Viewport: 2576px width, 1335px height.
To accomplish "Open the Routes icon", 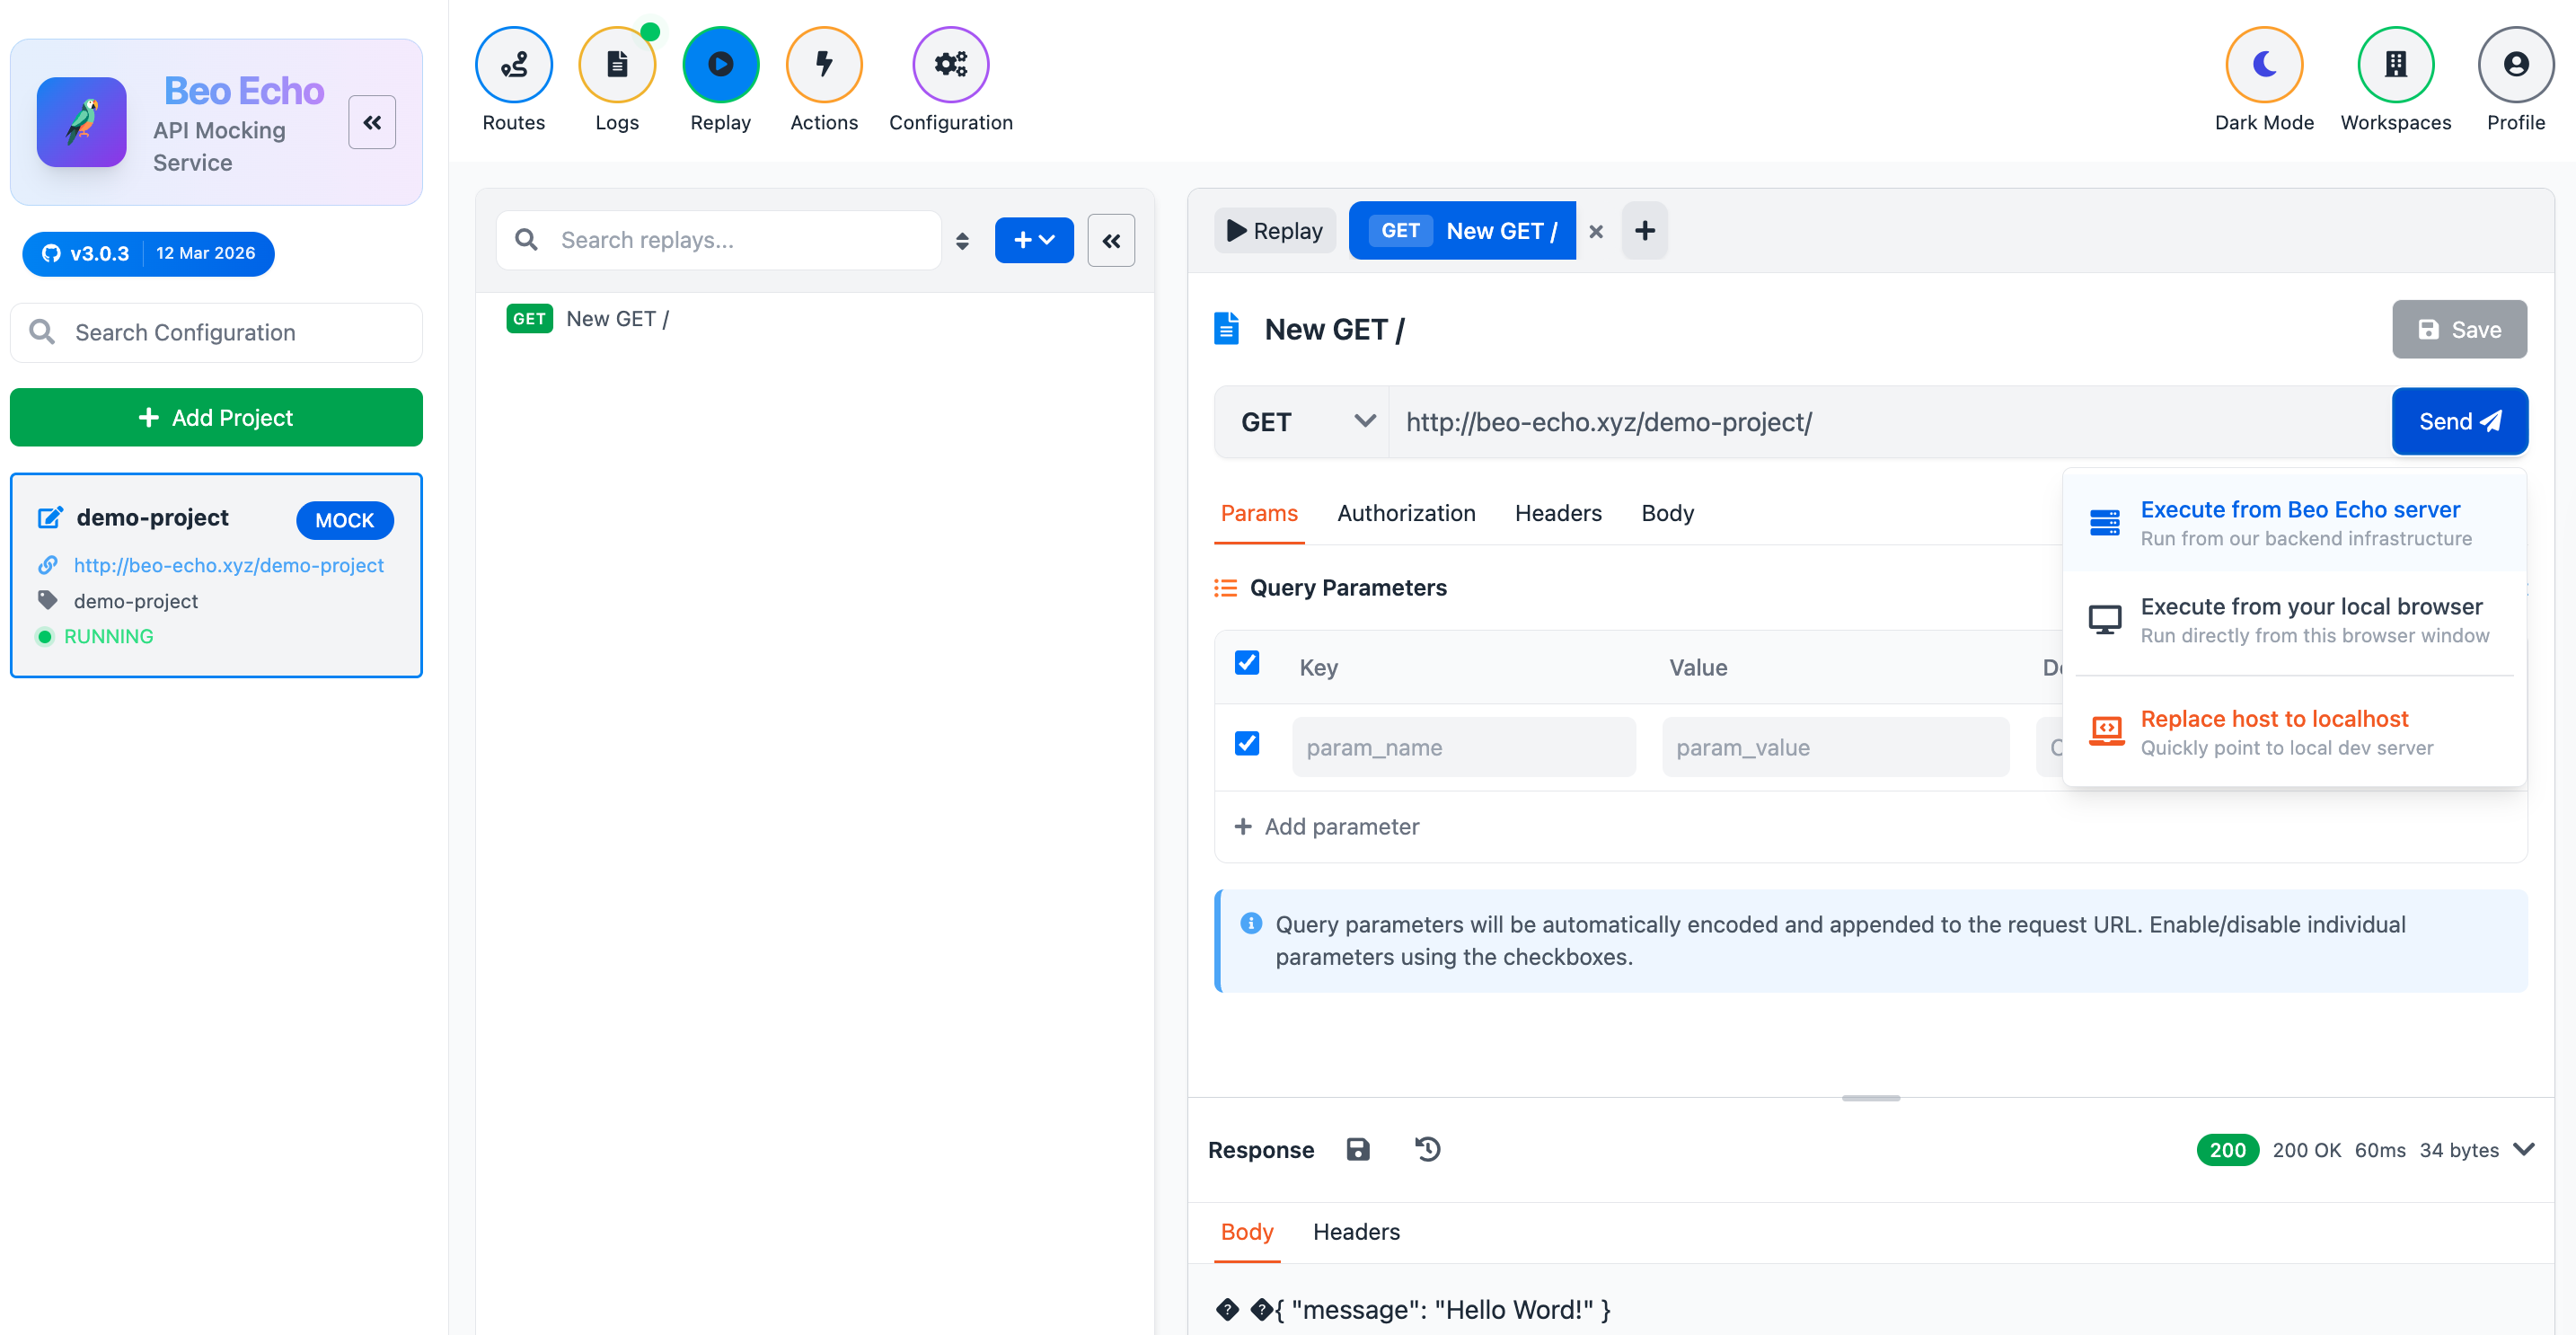I will tap(513, 65).
